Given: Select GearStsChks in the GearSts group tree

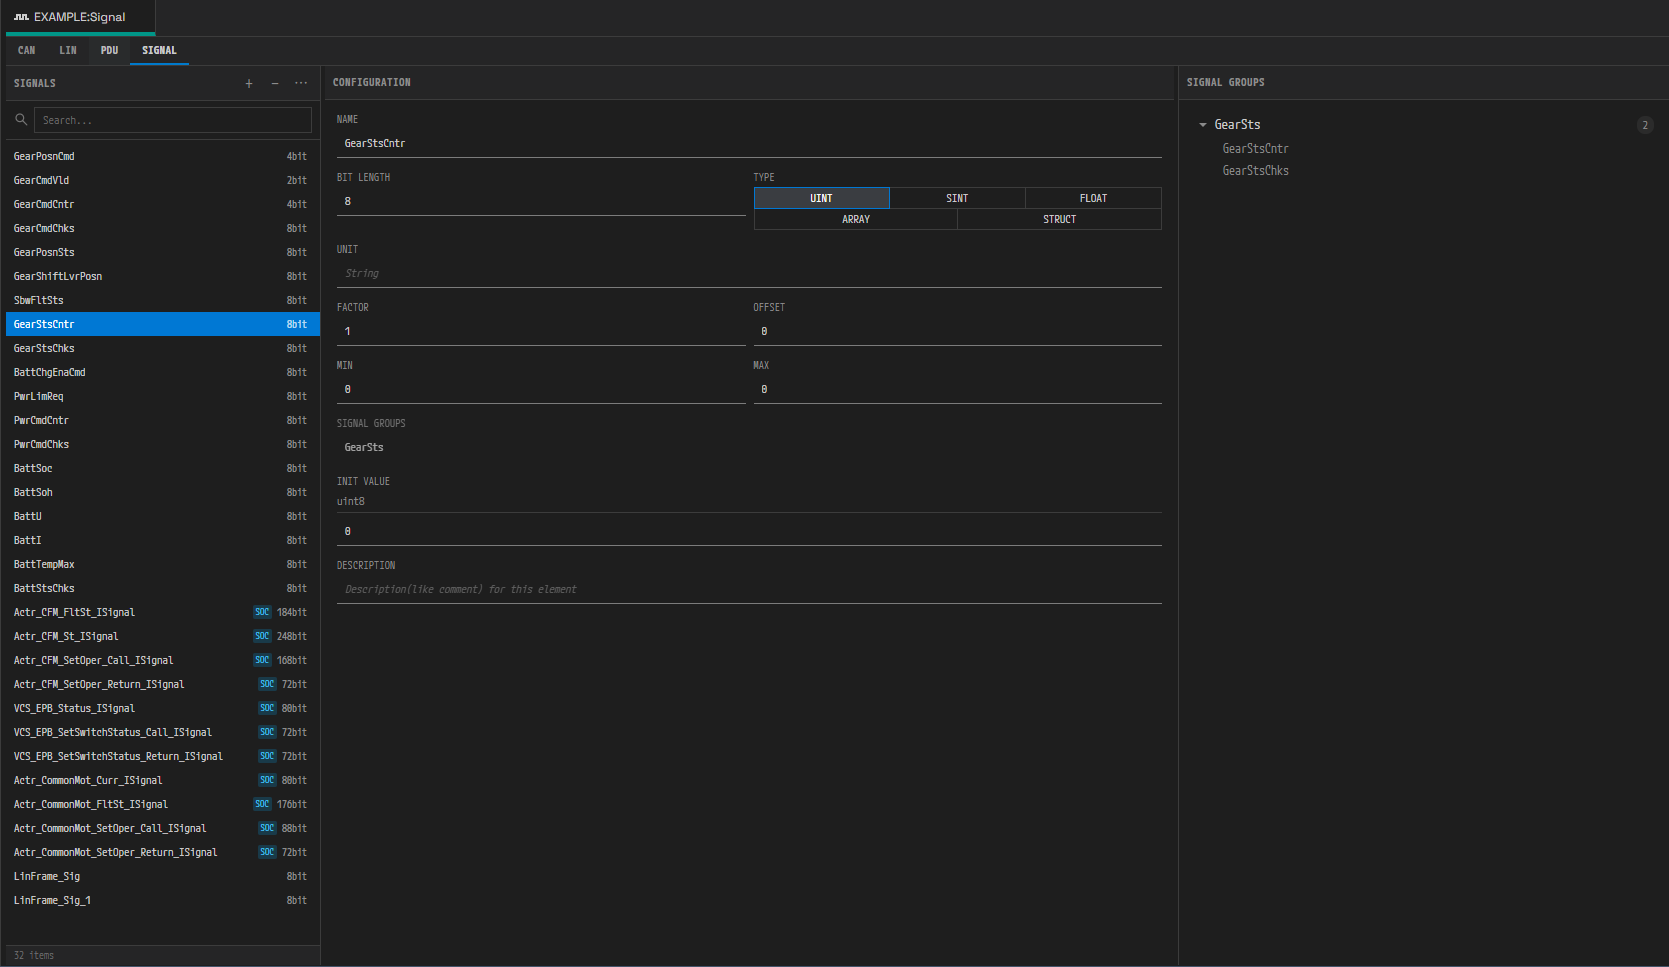Looking at the screenshot, I should point(1255,171).
